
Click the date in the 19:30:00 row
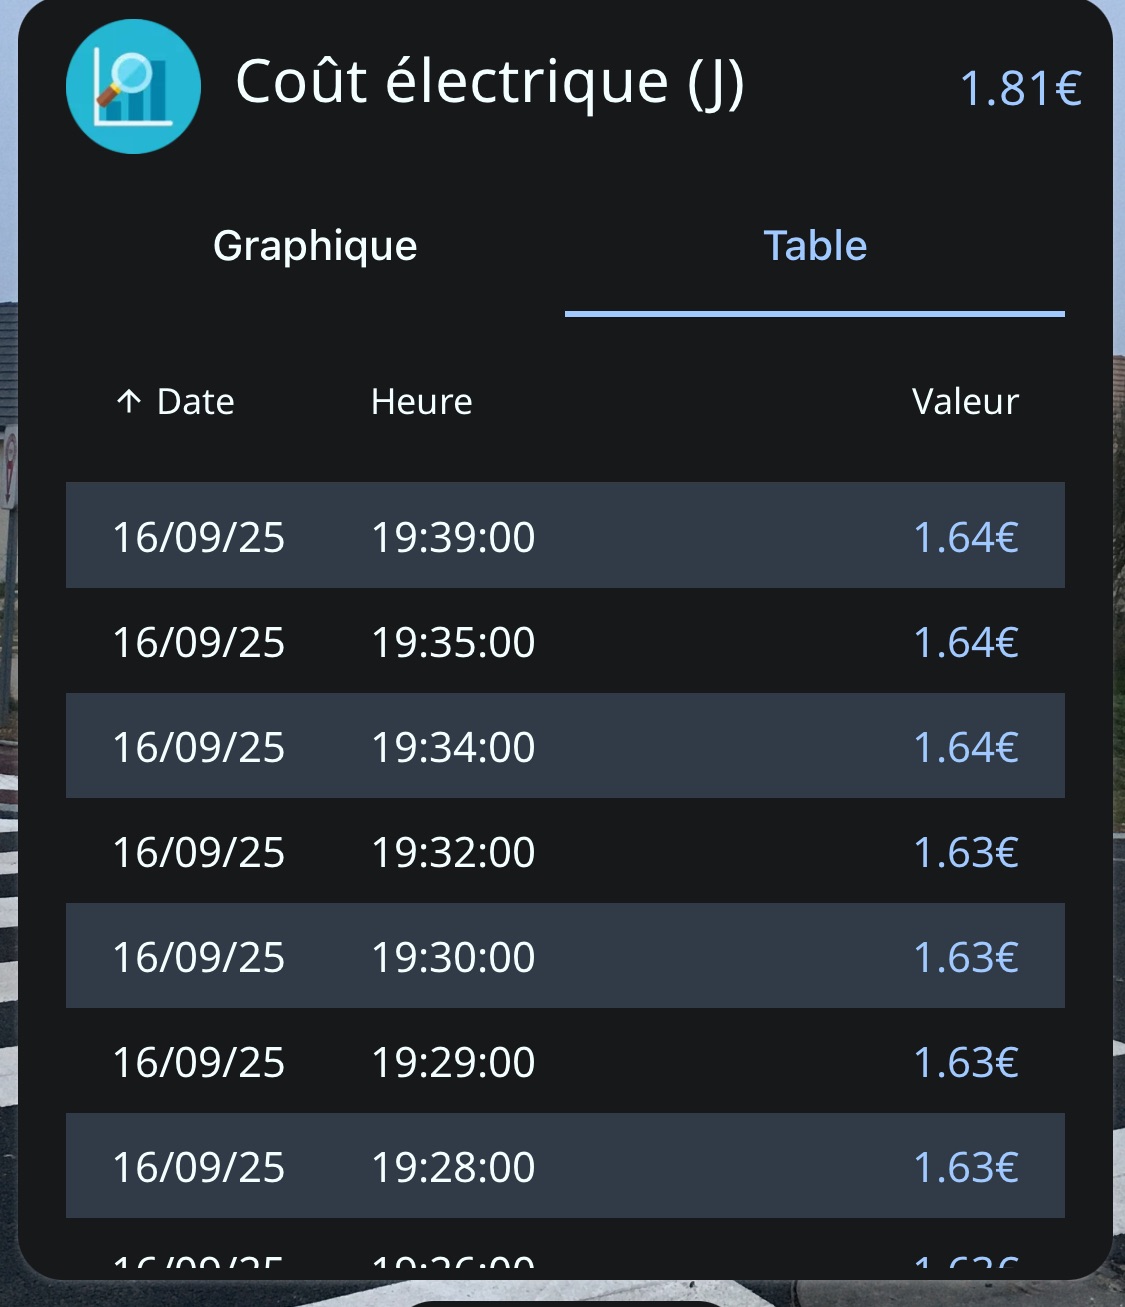[198, 958]
